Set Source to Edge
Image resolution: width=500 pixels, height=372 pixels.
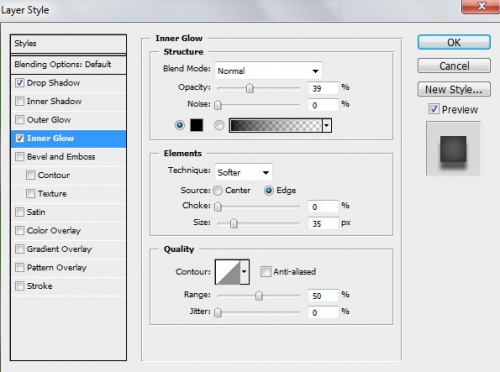pos(269,190)
